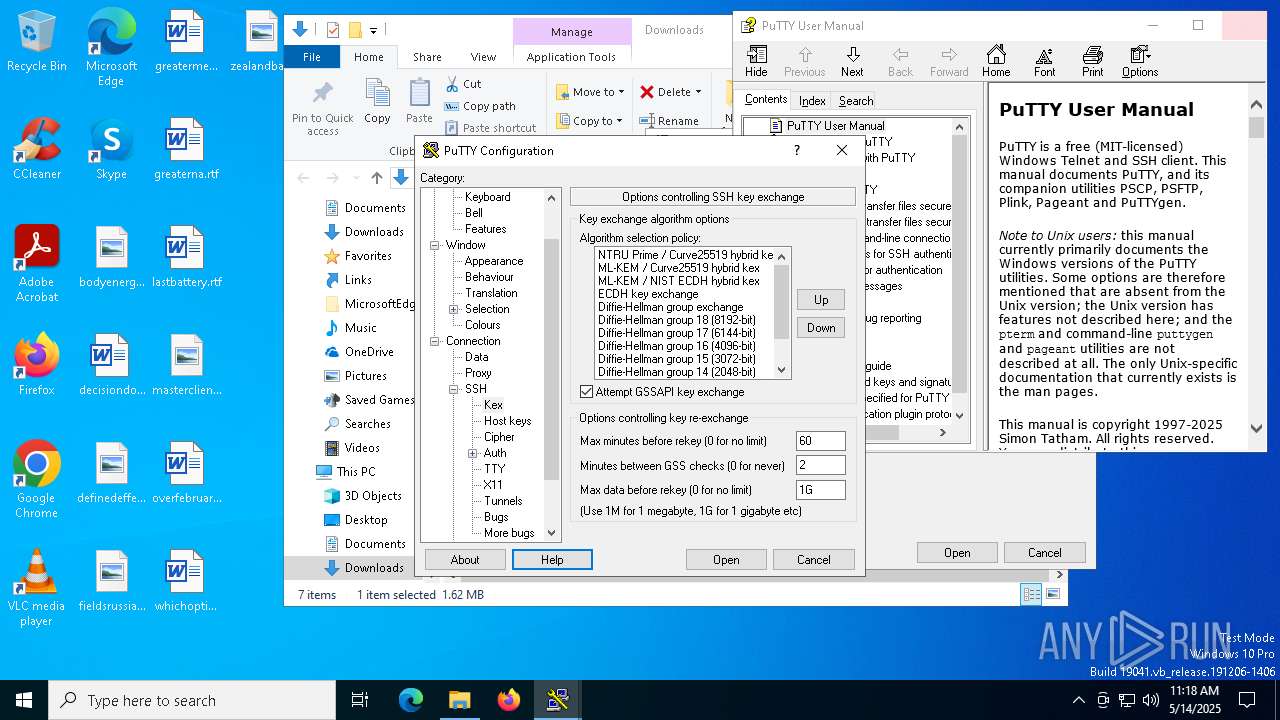Select Firefox desktop shortcut
The width and height of the screenshot is (1280, 720).
point(37,365)
